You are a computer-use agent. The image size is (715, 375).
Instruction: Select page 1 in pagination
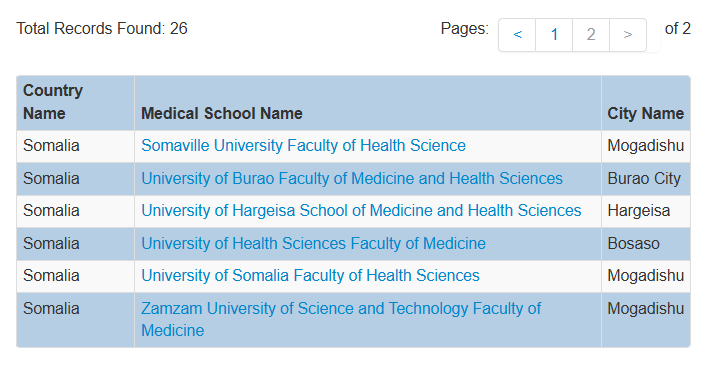pyautogui.click(x=554, y=35)
